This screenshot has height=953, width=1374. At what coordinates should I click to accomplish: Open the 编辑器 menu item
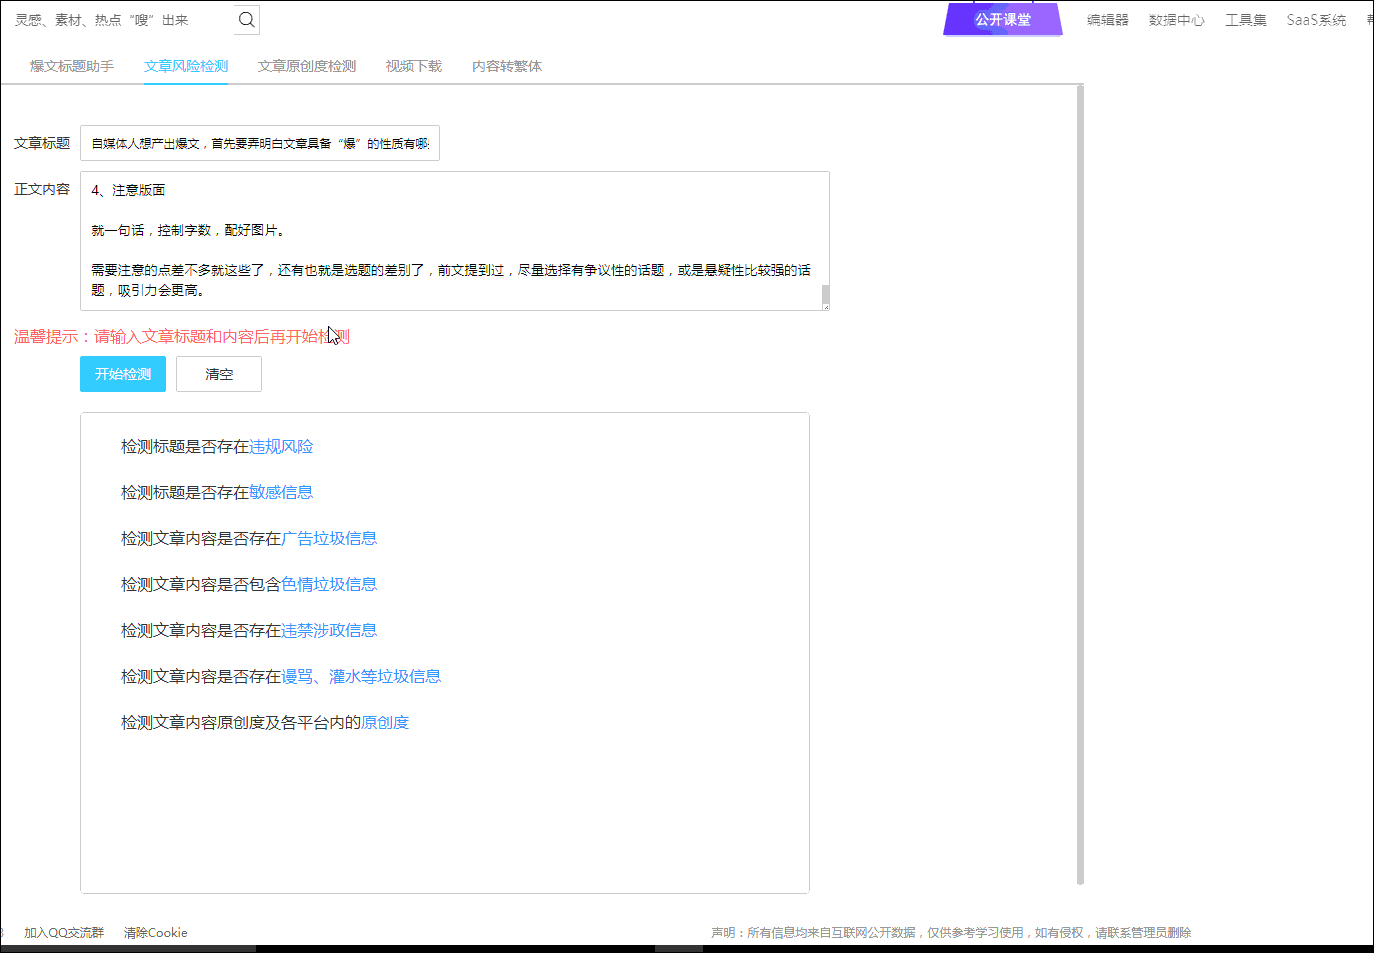point(1108,20)
